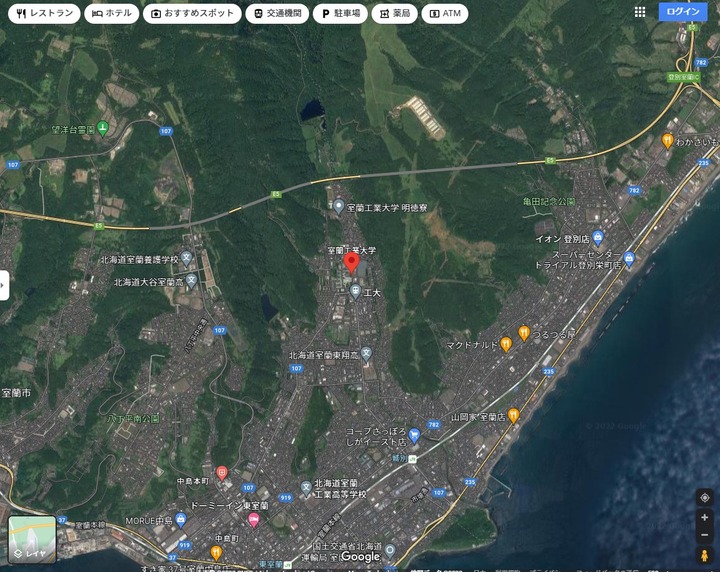Image resolution: width=720 pixels, height=572 pixels.
Task: Select 北海道大谷室蘭高 school marker
Action: [x=191, y=281]
